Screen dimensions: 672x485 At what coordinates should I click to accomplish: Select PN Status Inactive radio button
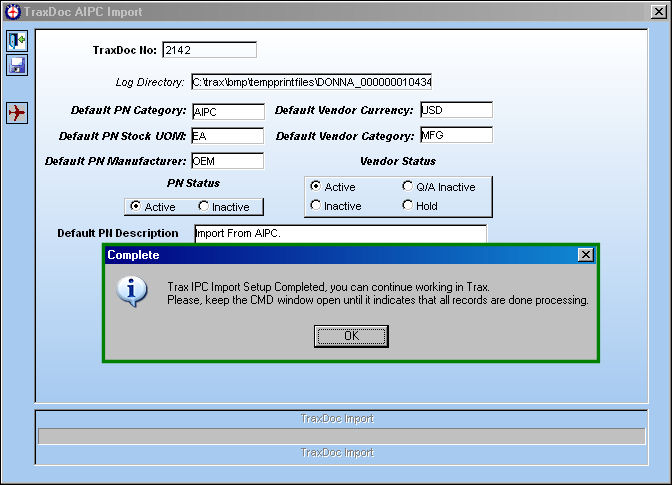pos(204,207)
